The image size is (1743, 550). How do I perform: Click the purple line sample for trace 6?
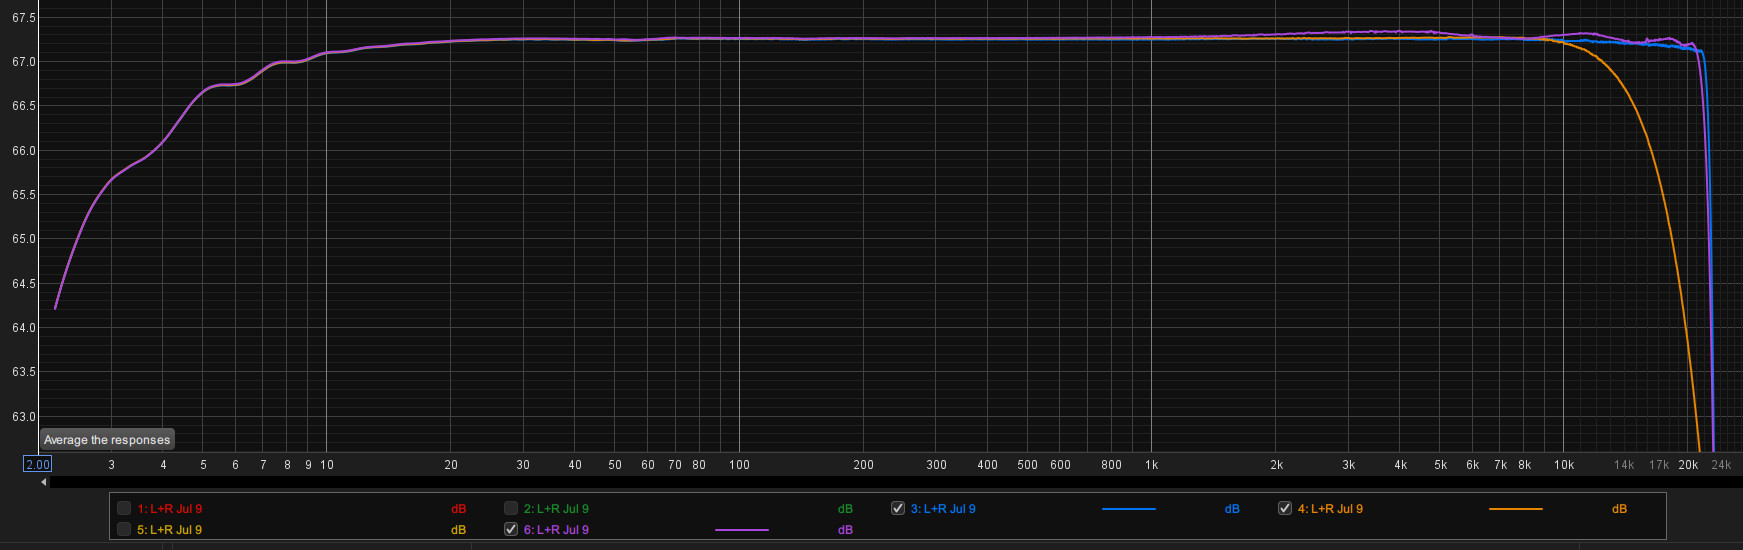pos(742,530)
